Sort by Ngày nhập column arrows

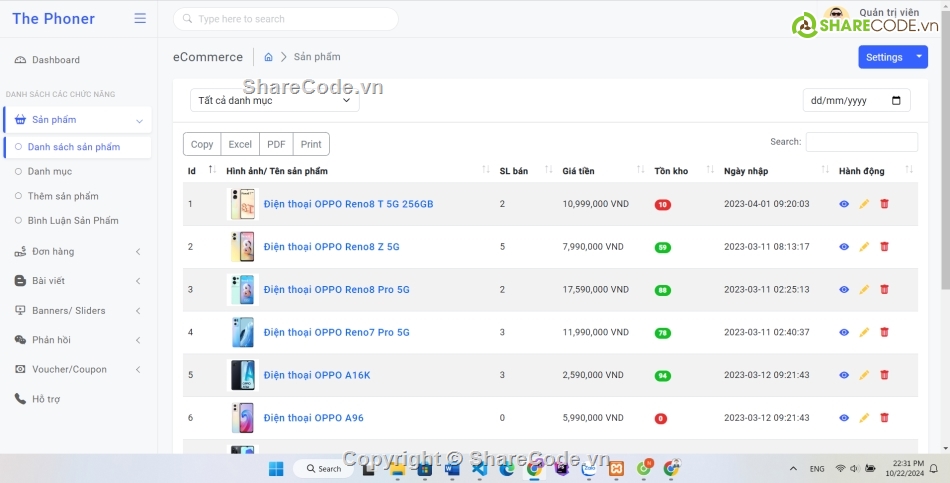pyautogui.click(x=825, y=170)
